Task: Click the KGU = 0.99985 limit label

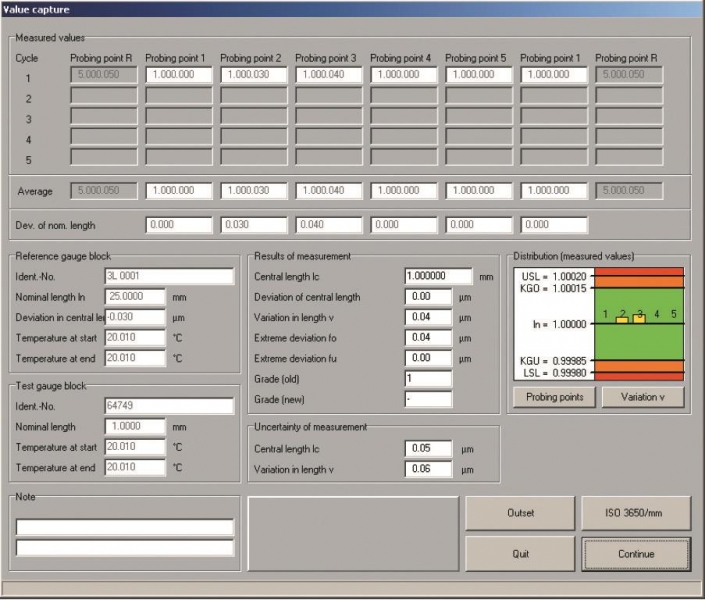Action: [x=553, y=361]
